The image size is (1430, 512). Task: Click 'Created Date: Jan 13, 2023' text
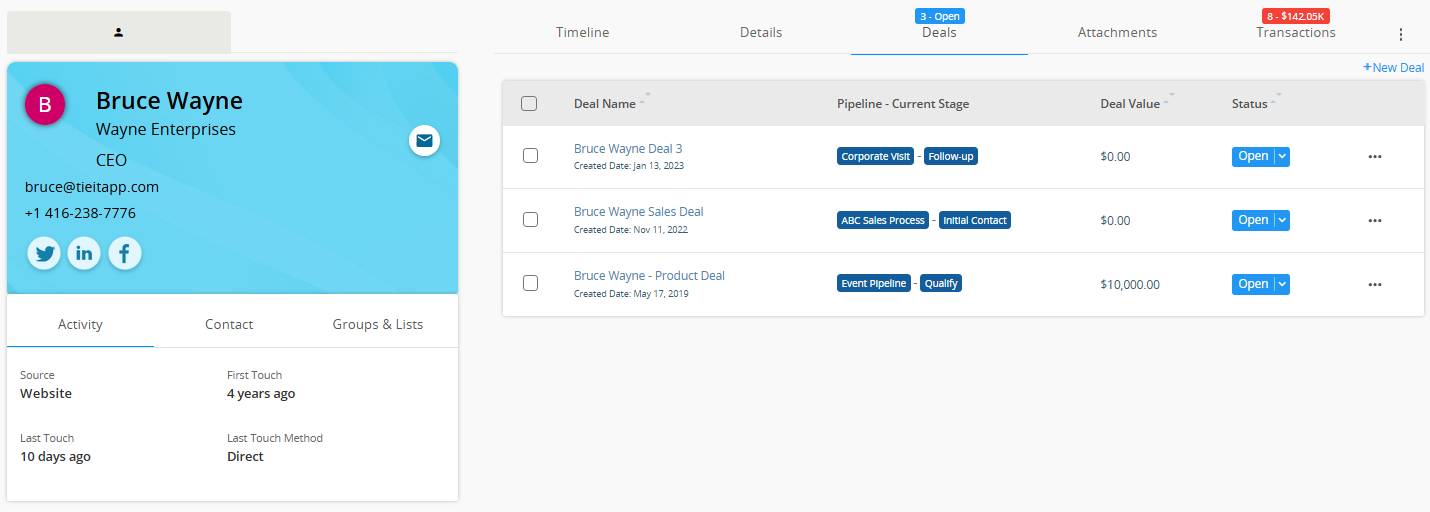click(629, 166)
